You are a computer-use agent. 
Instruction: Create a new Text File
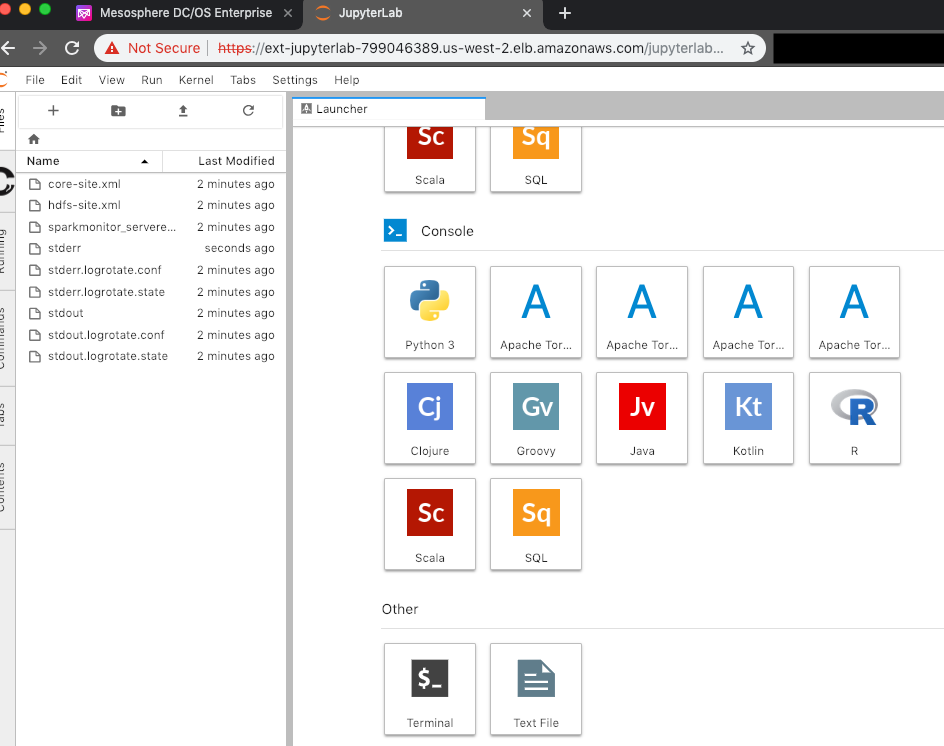[x=536, y=689]
